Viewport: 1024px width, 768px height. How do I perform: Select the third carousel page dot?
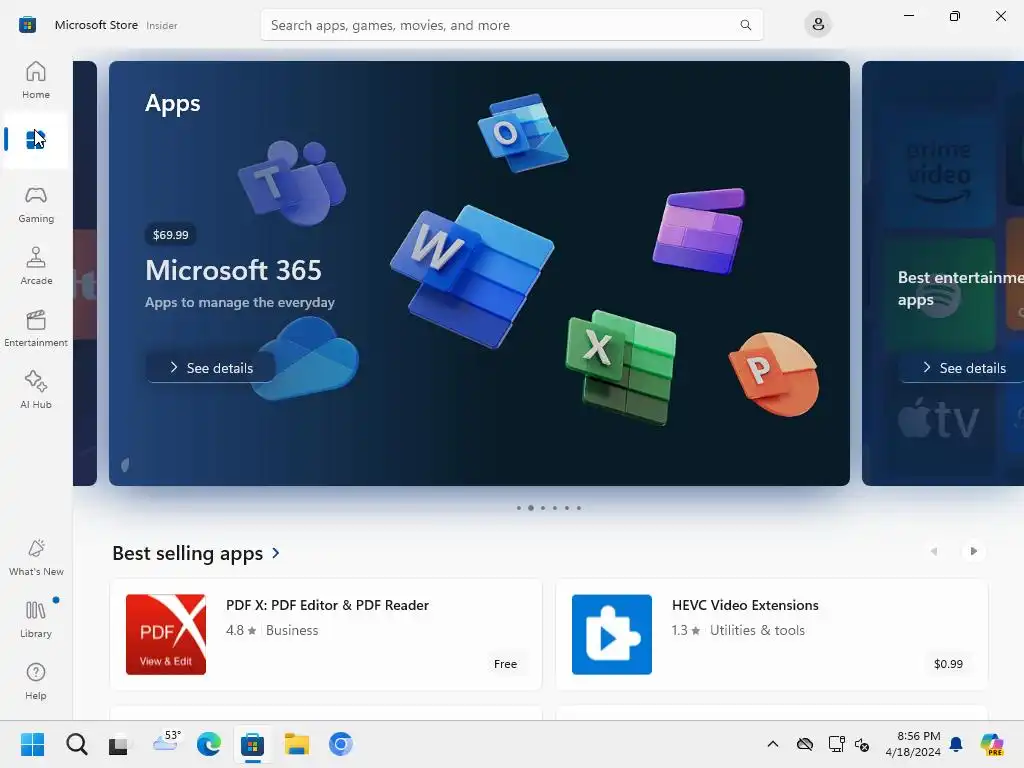click(543, 507)
